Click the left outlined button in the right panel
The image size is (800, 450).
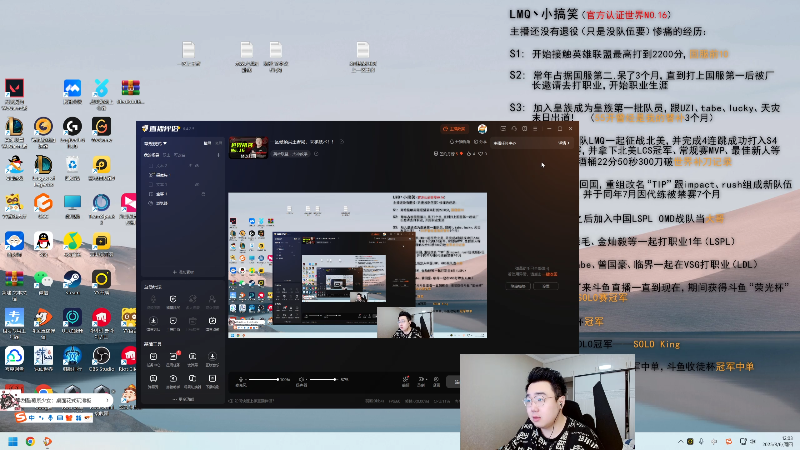518,286
